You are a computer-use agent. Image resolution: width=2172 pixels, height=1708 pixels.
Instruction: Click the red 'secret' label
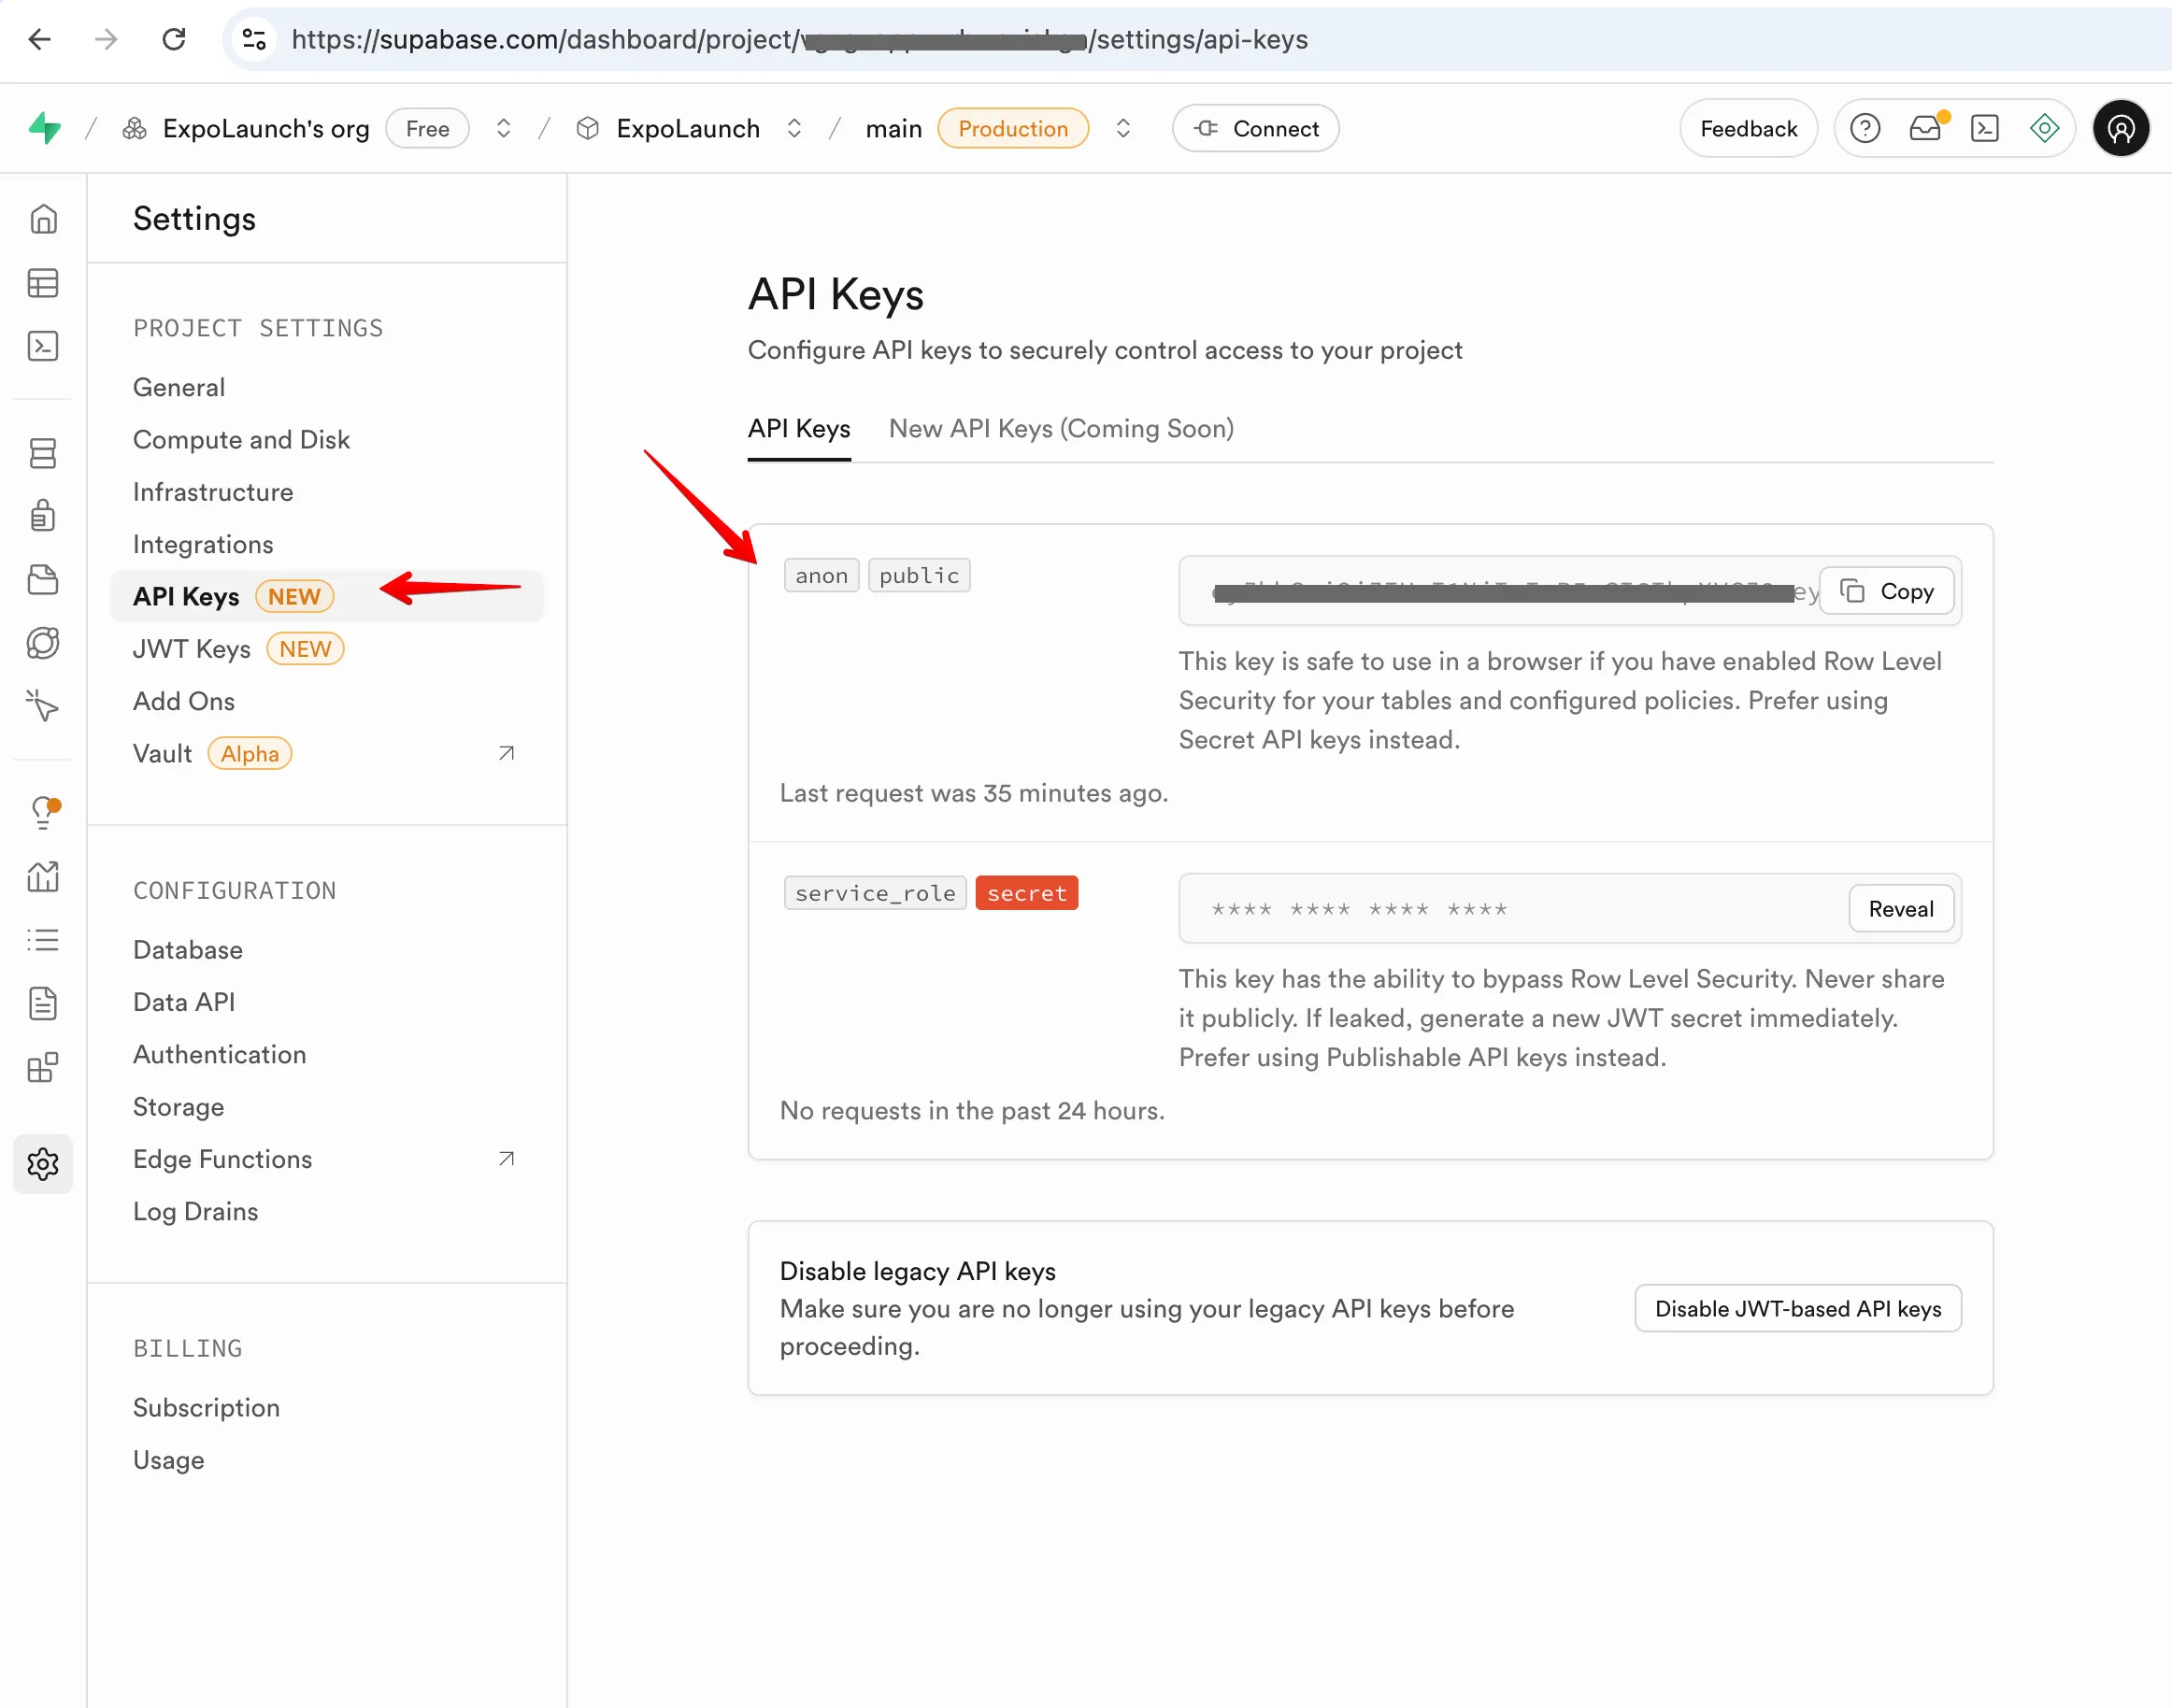[x=1027, y=893]
